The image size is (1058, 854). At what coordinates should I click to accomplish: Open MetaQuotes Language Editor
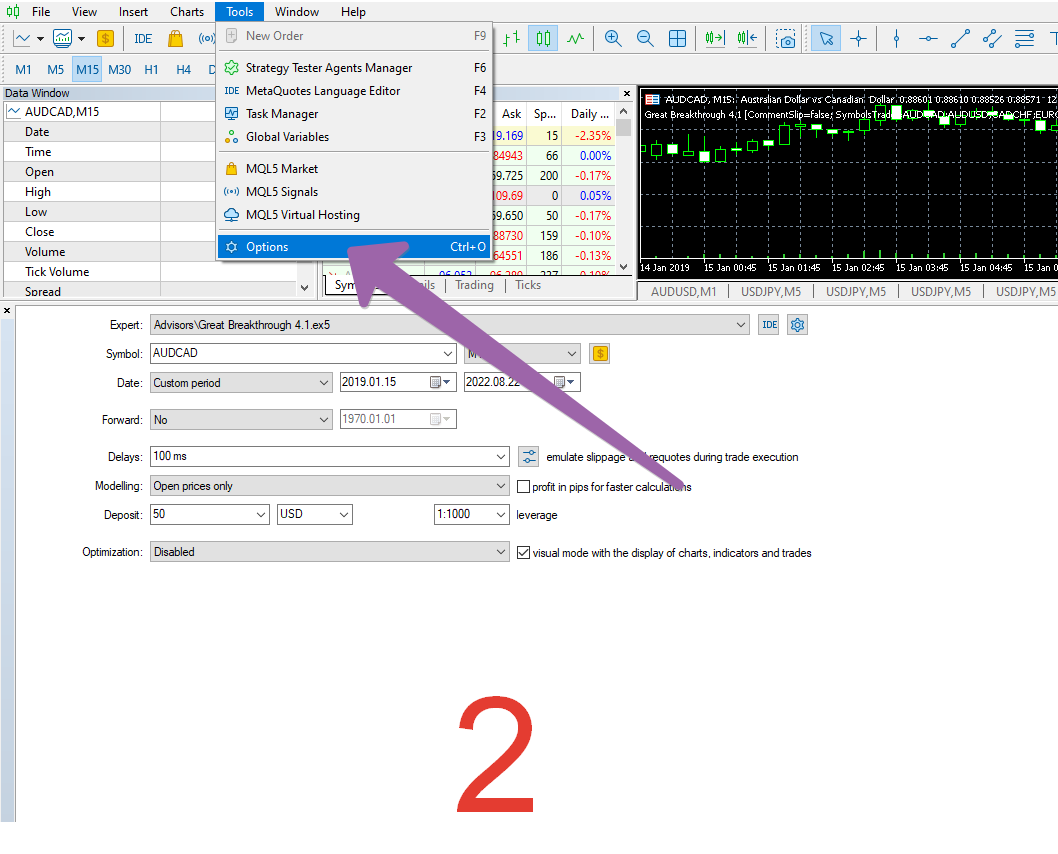tap(354, 91)
